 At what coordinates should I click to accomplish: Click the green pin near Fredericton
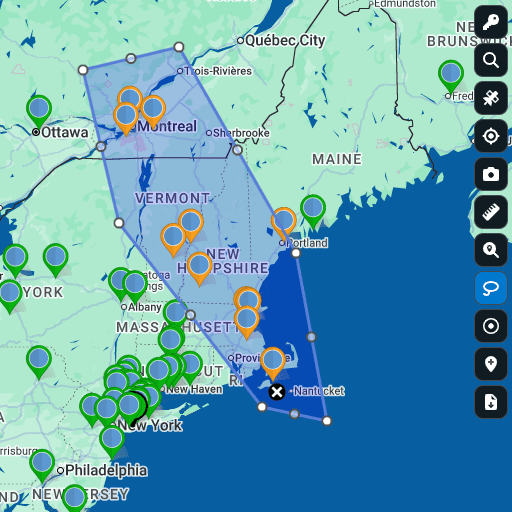(x=451, y=75)
